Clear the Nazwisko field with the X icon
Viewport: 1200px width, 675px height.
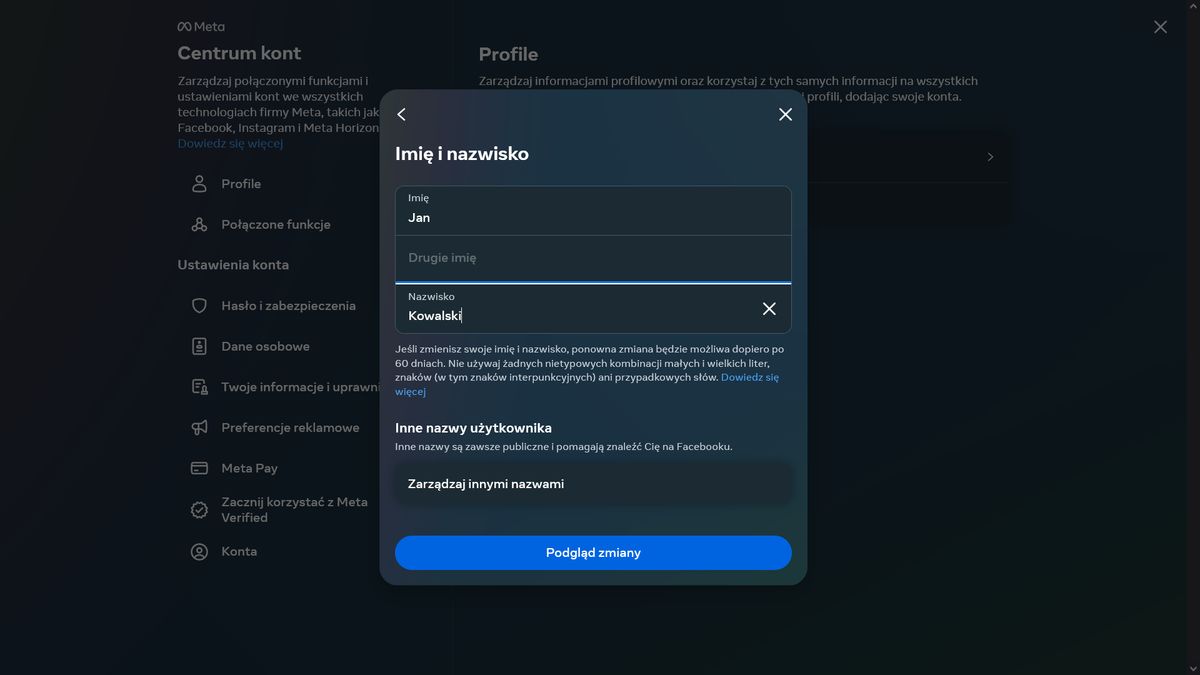pyautogui.click(x=768, y=308)
